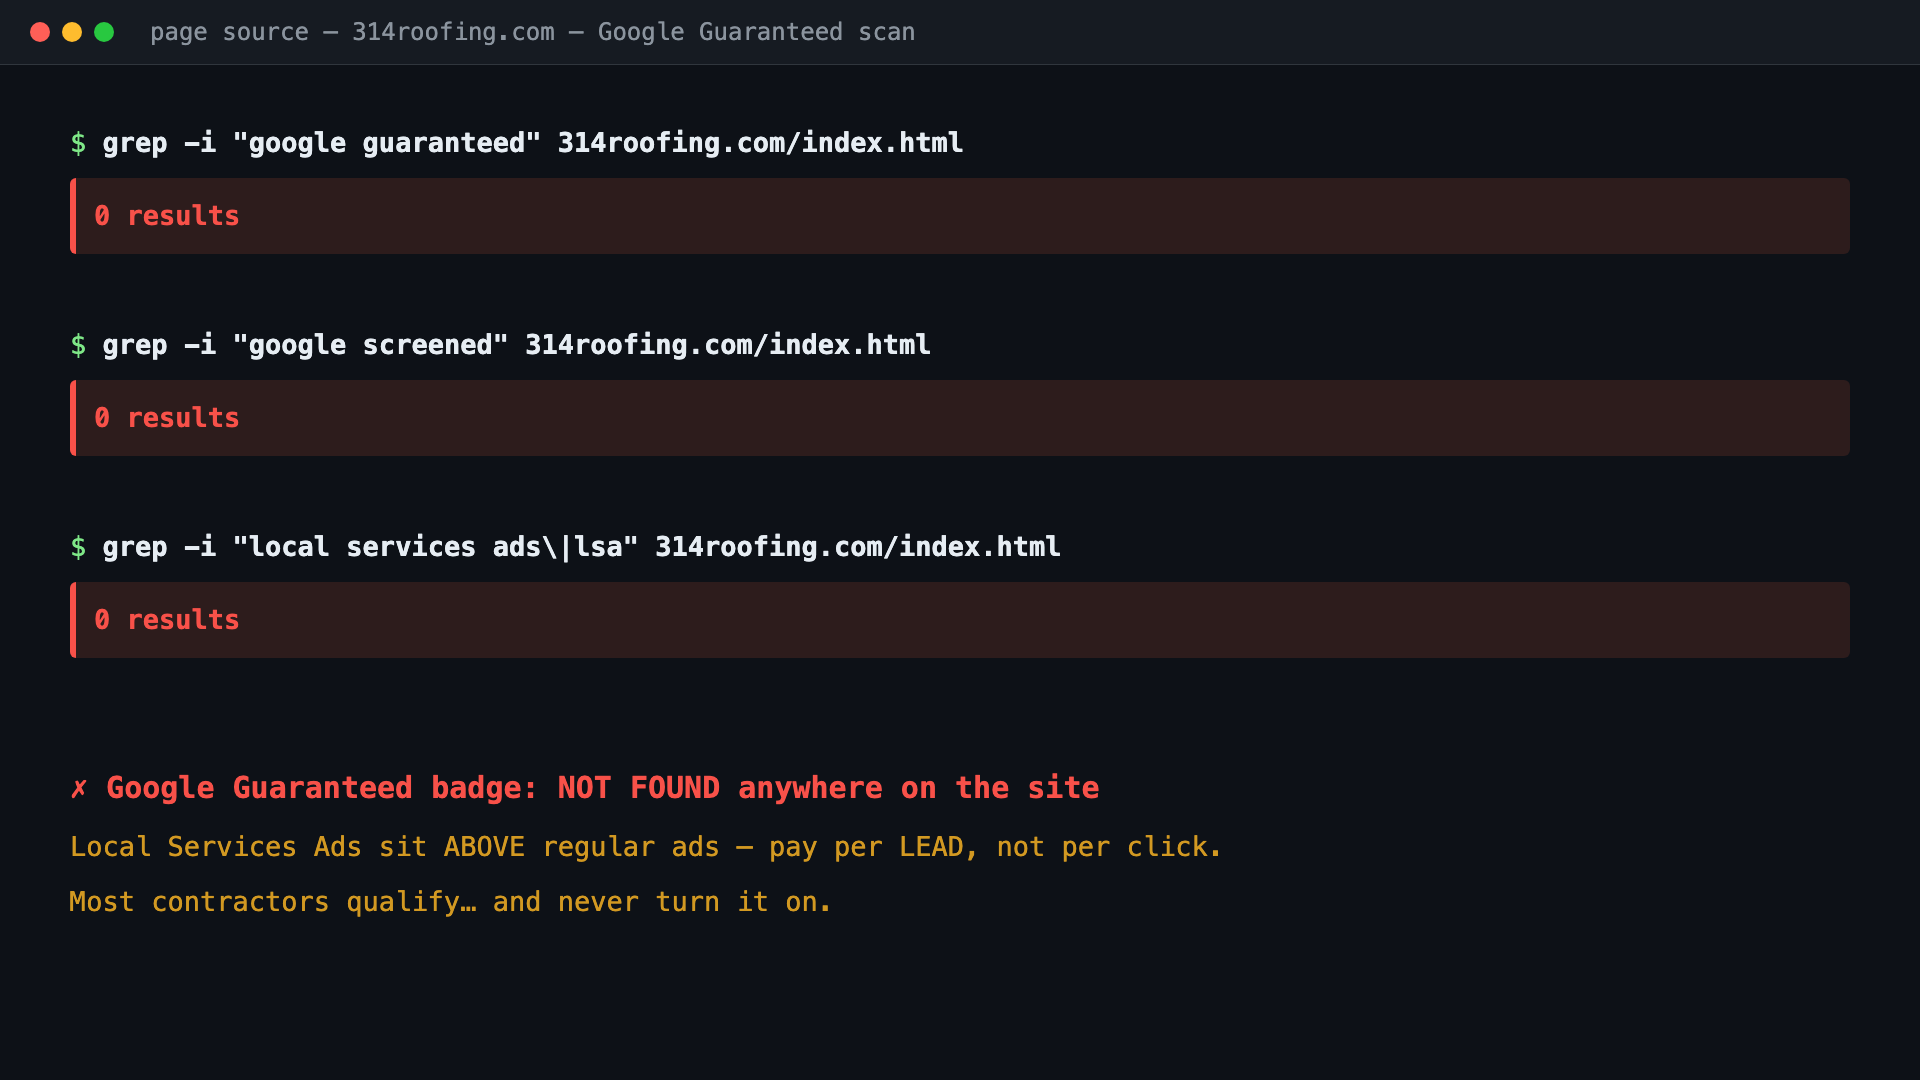Click the green maximize window button
This screenshot has width=1920, height=1080.
104,32
